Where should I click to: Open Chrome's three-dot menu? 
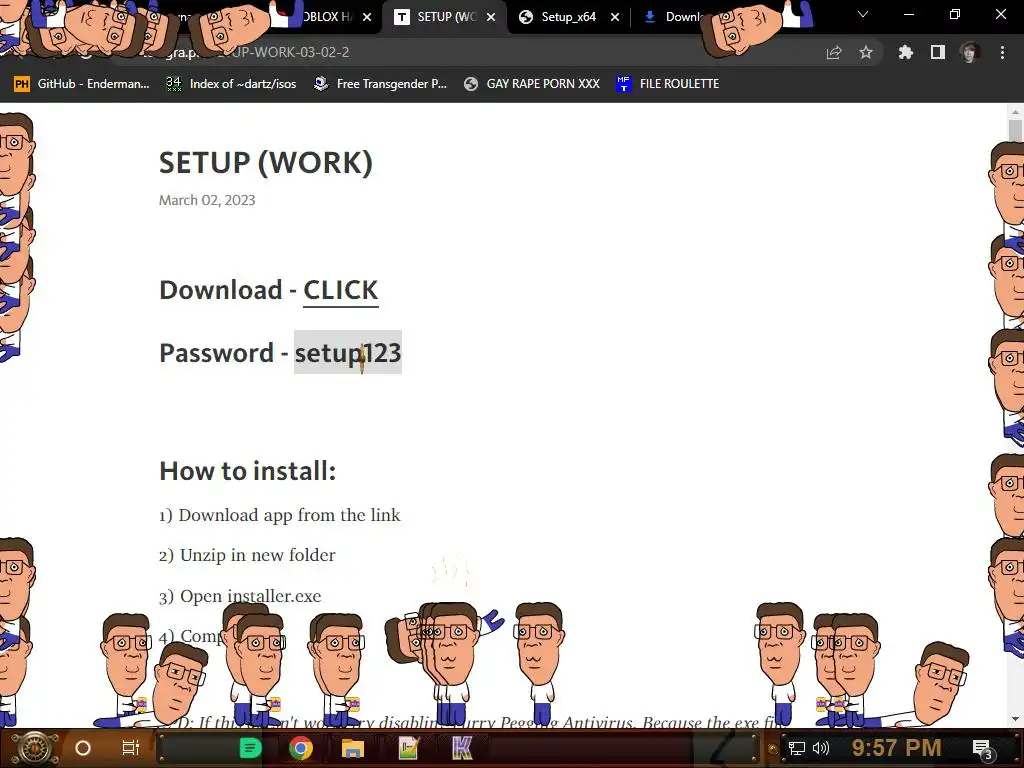1002,52
